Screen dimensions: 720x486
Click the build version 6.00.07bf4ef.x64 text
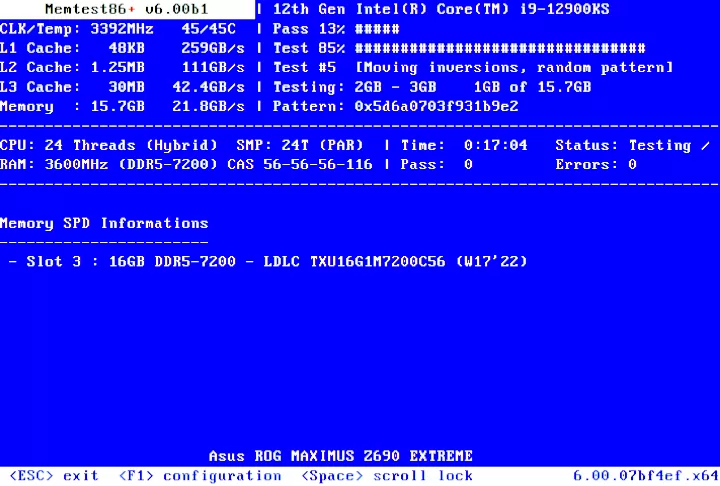click(645, 475)
